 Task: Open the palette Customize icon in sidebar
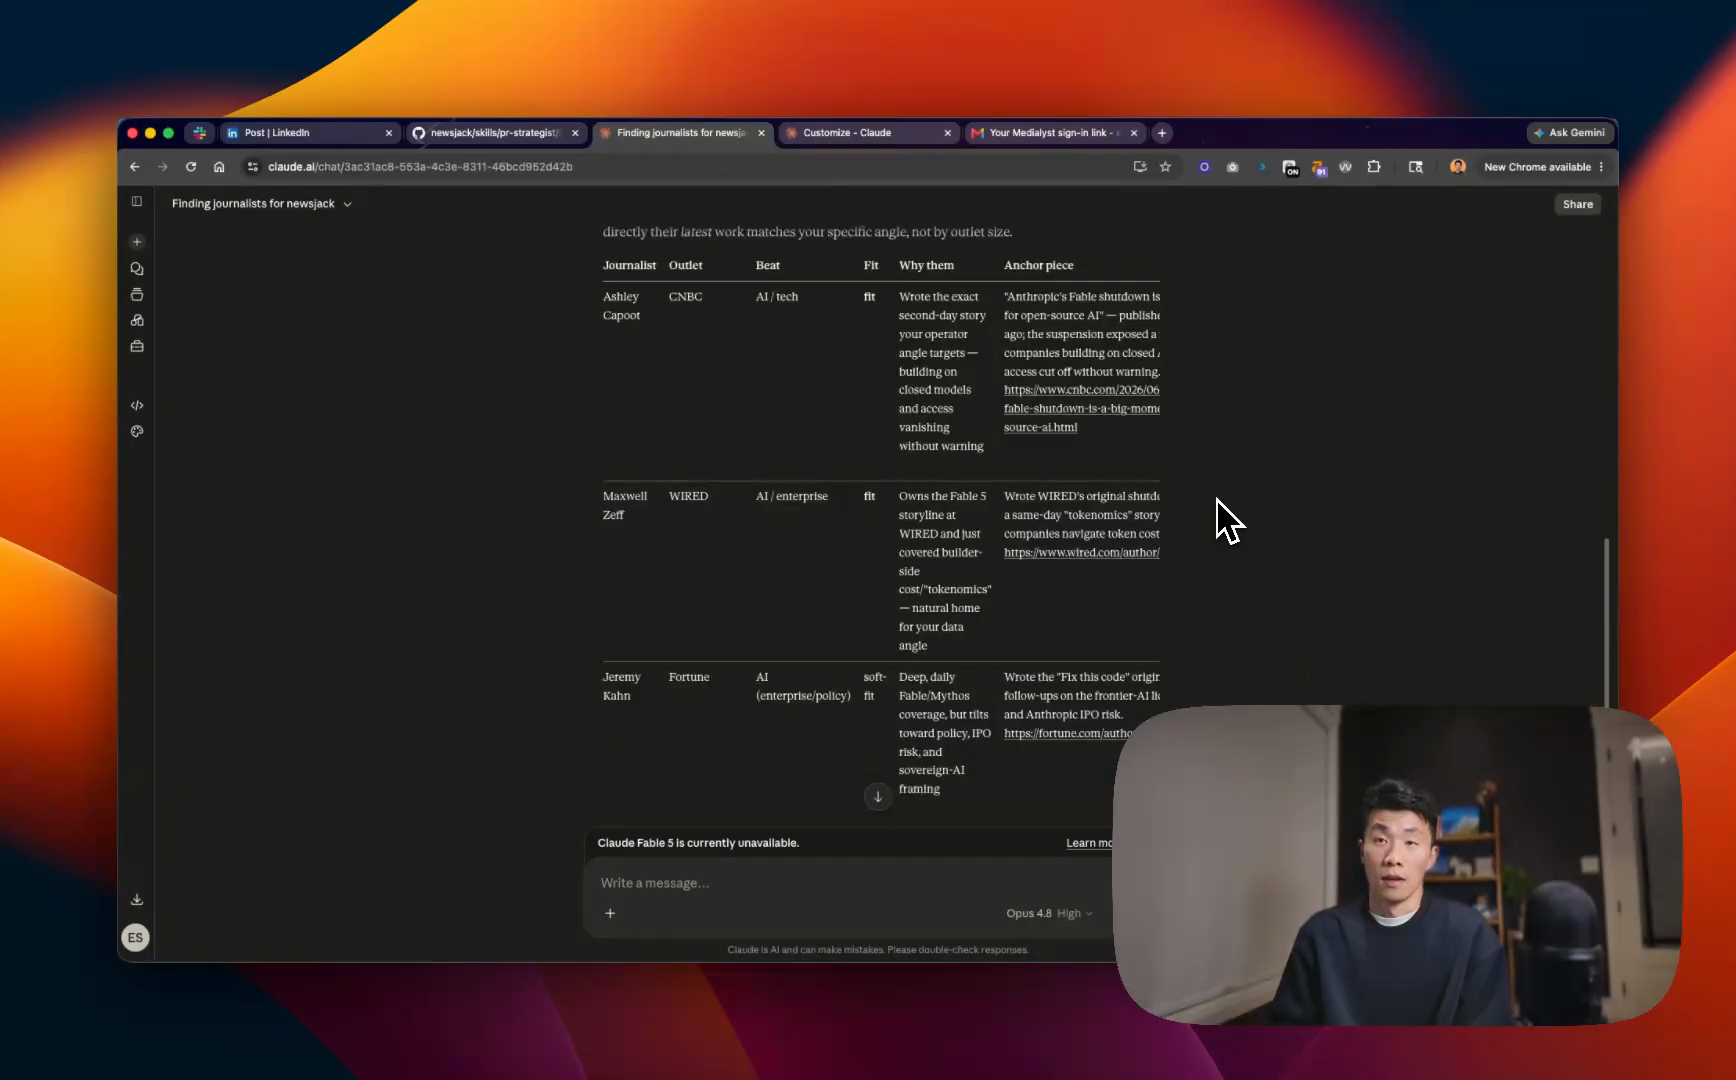pyautogui.click(x=137, y=431)
